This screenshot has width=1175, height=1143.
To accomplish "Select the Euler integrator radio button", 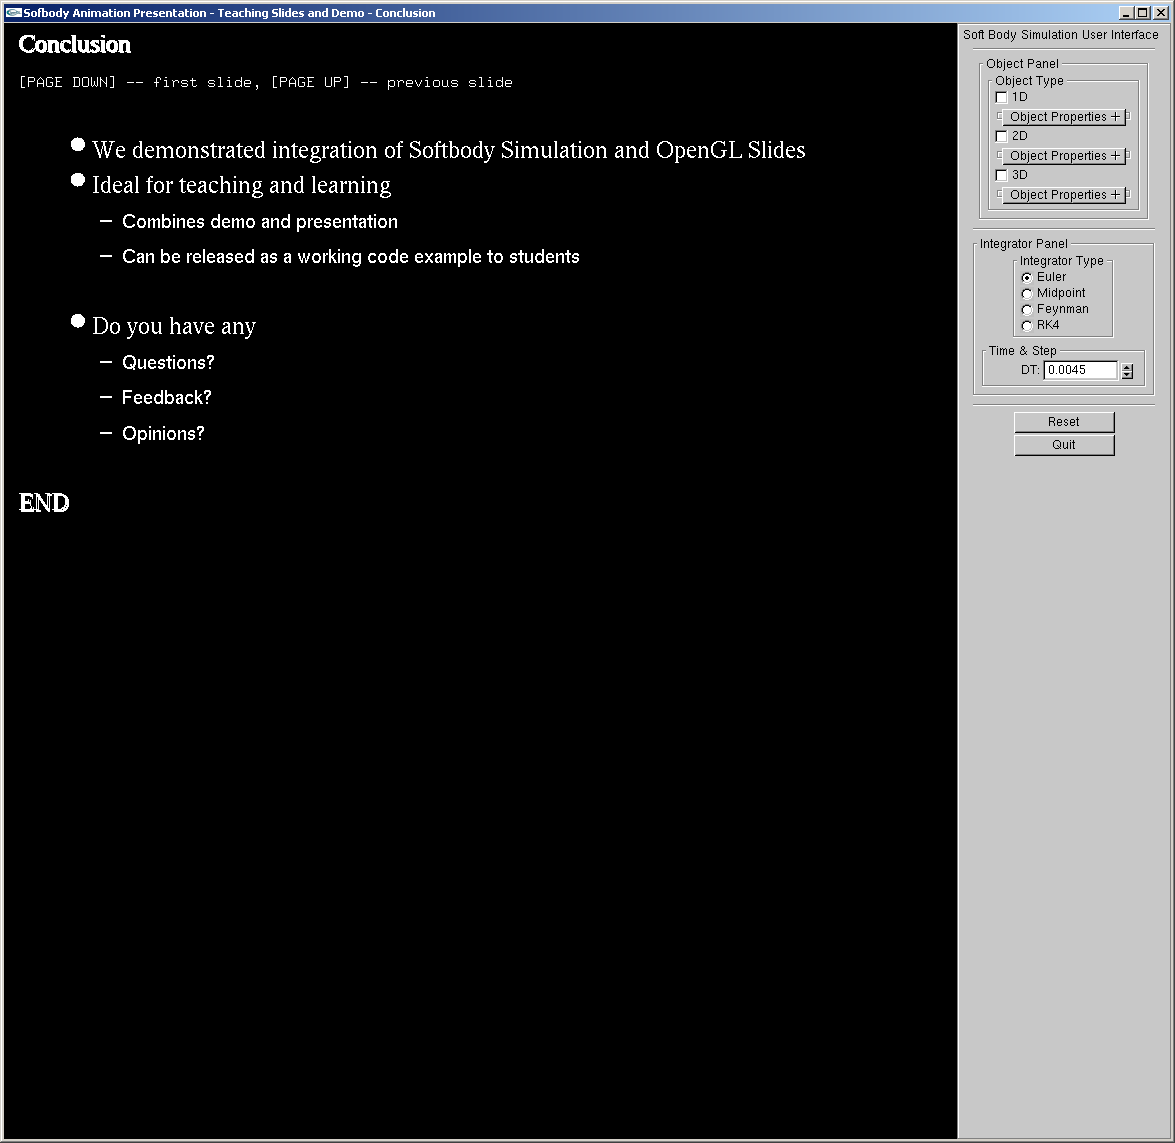I will 1027,277.
